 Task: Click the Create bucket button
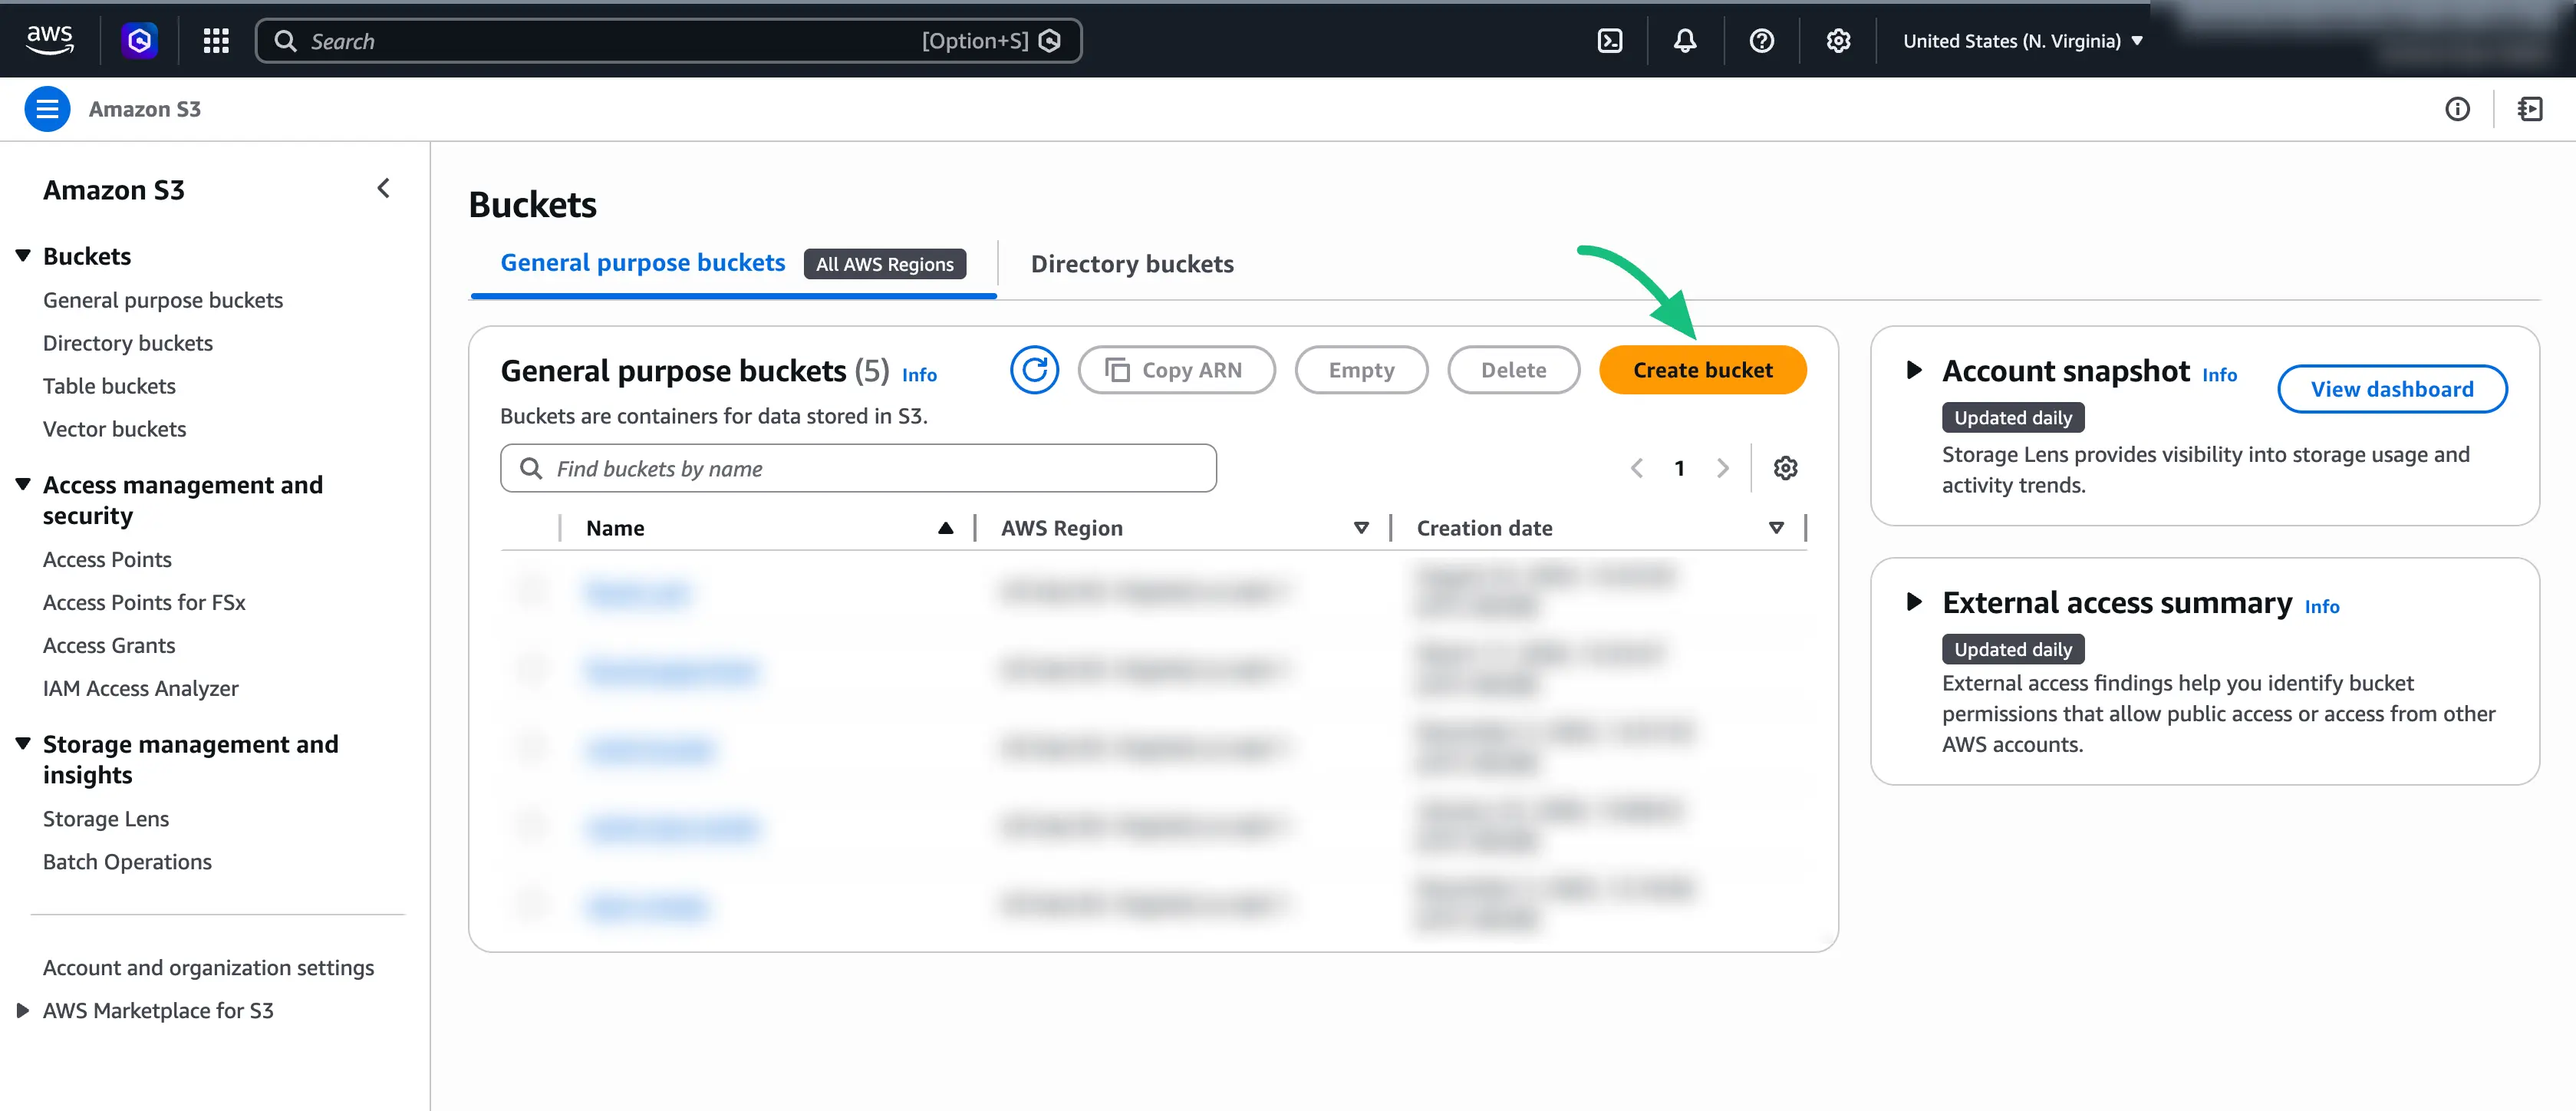1702,369
